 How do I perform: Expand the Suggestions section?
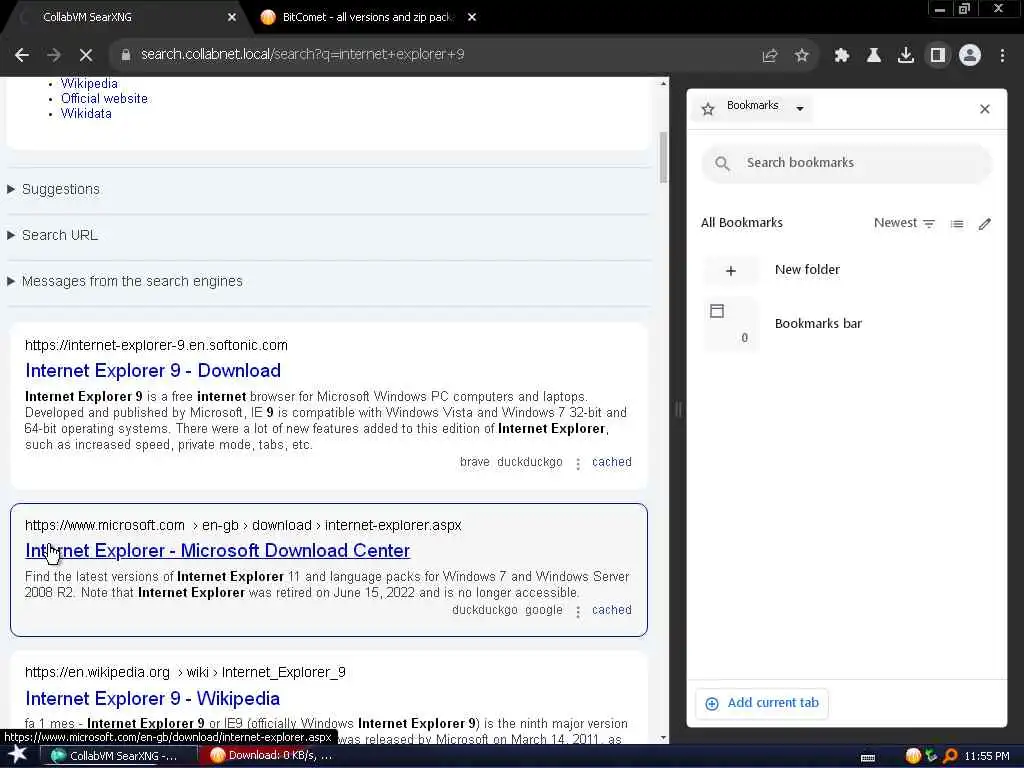coord(54,189)
